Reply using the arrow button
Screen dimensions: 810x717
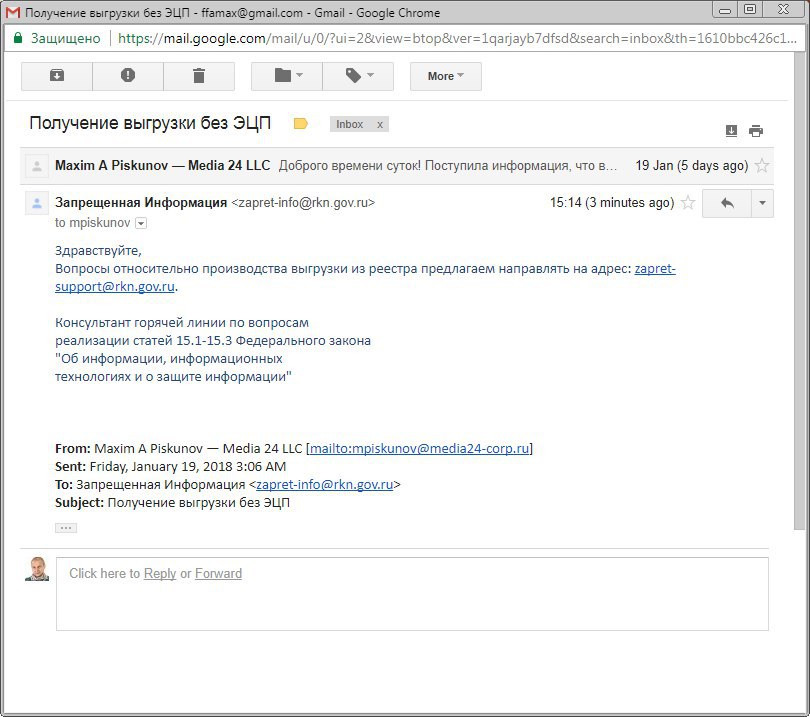click(727, 203)
